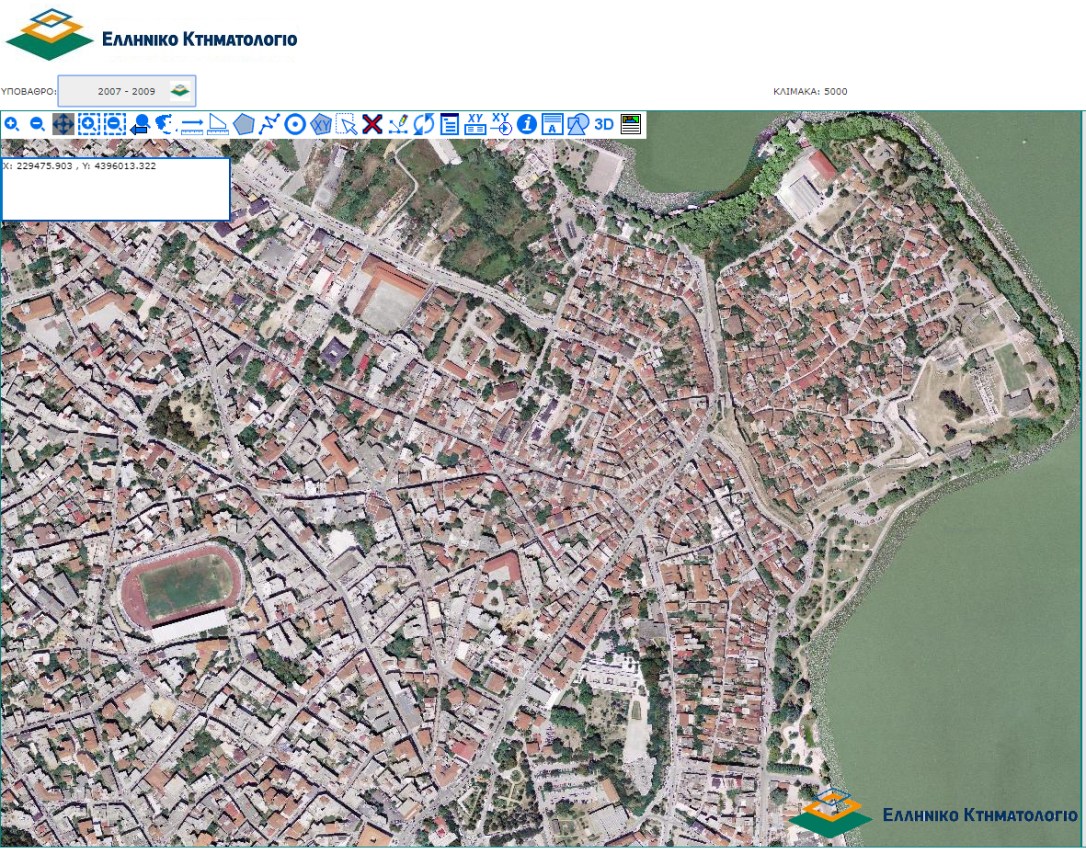
Task: Select the Zoom In magnifier tool
Action: click(x=12, y=125)
